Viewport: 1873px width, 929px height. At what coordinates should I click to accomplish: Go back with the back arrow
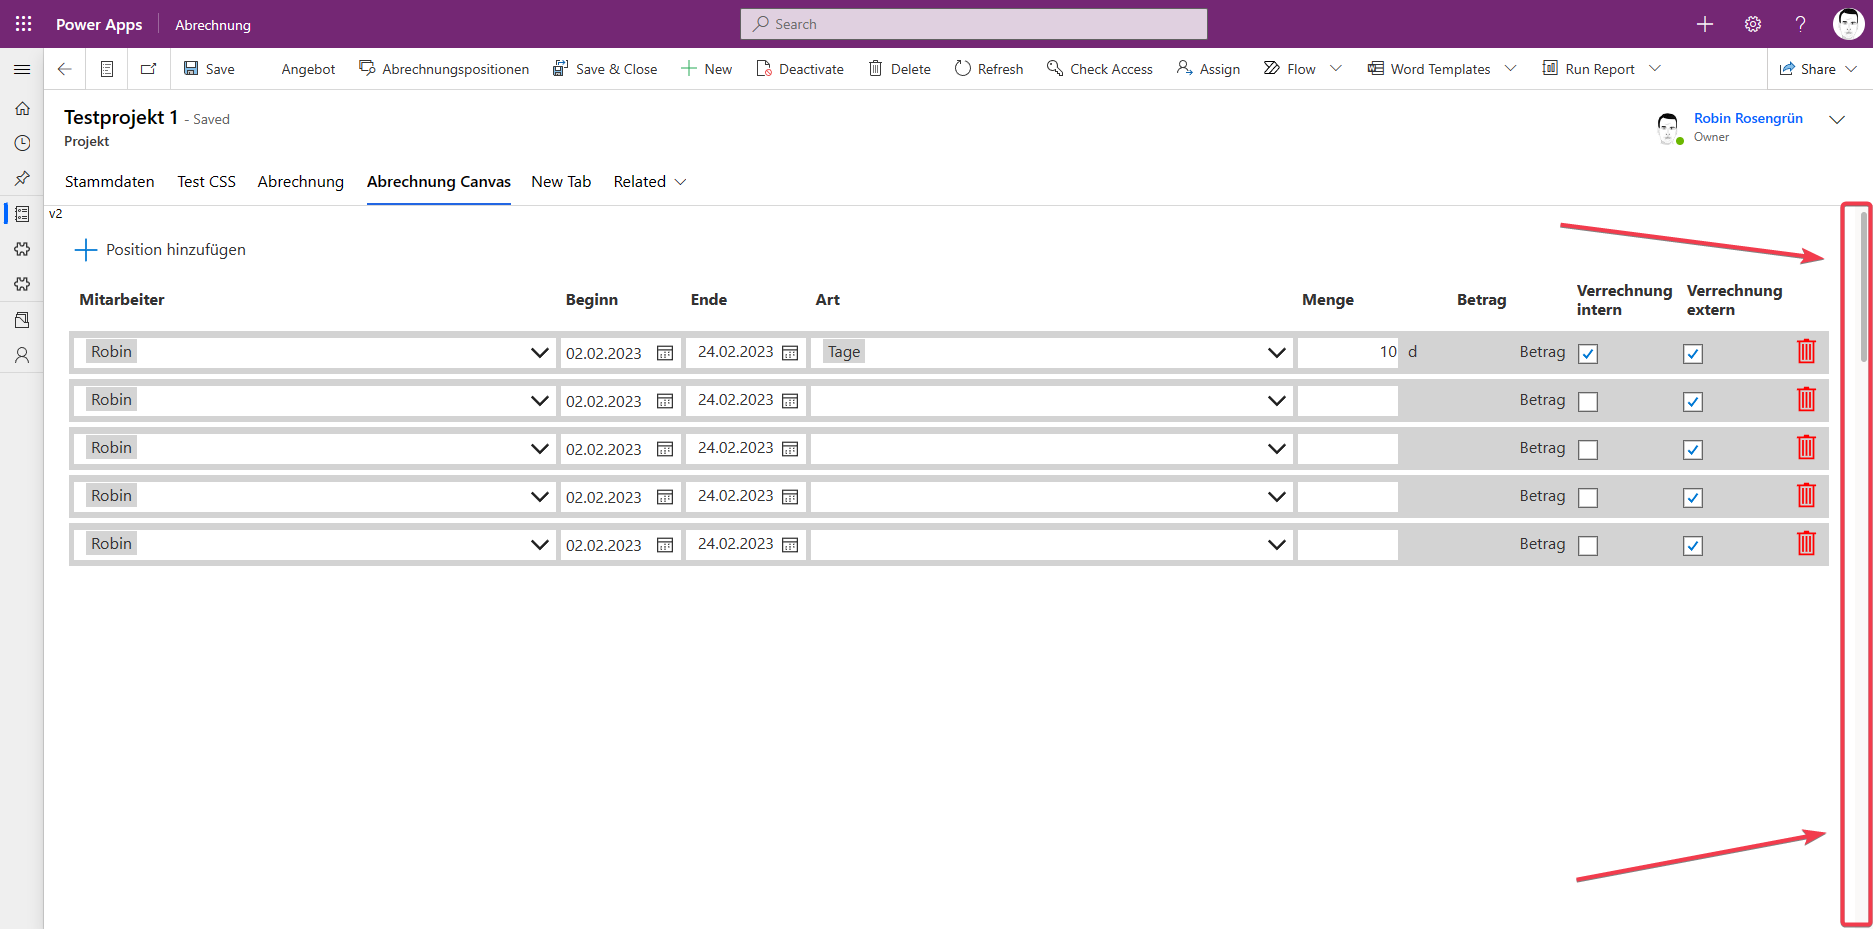pos(64,69)
